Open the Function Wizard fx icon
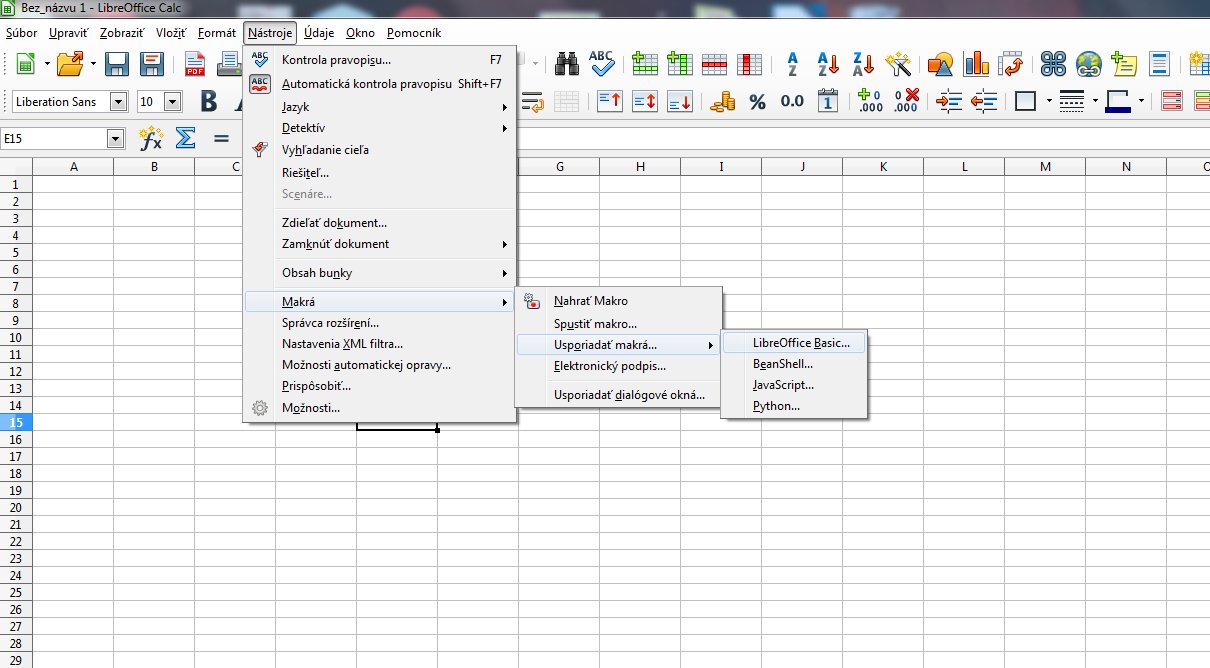The height and width of the screenshot is (668, 1210). 151,138
